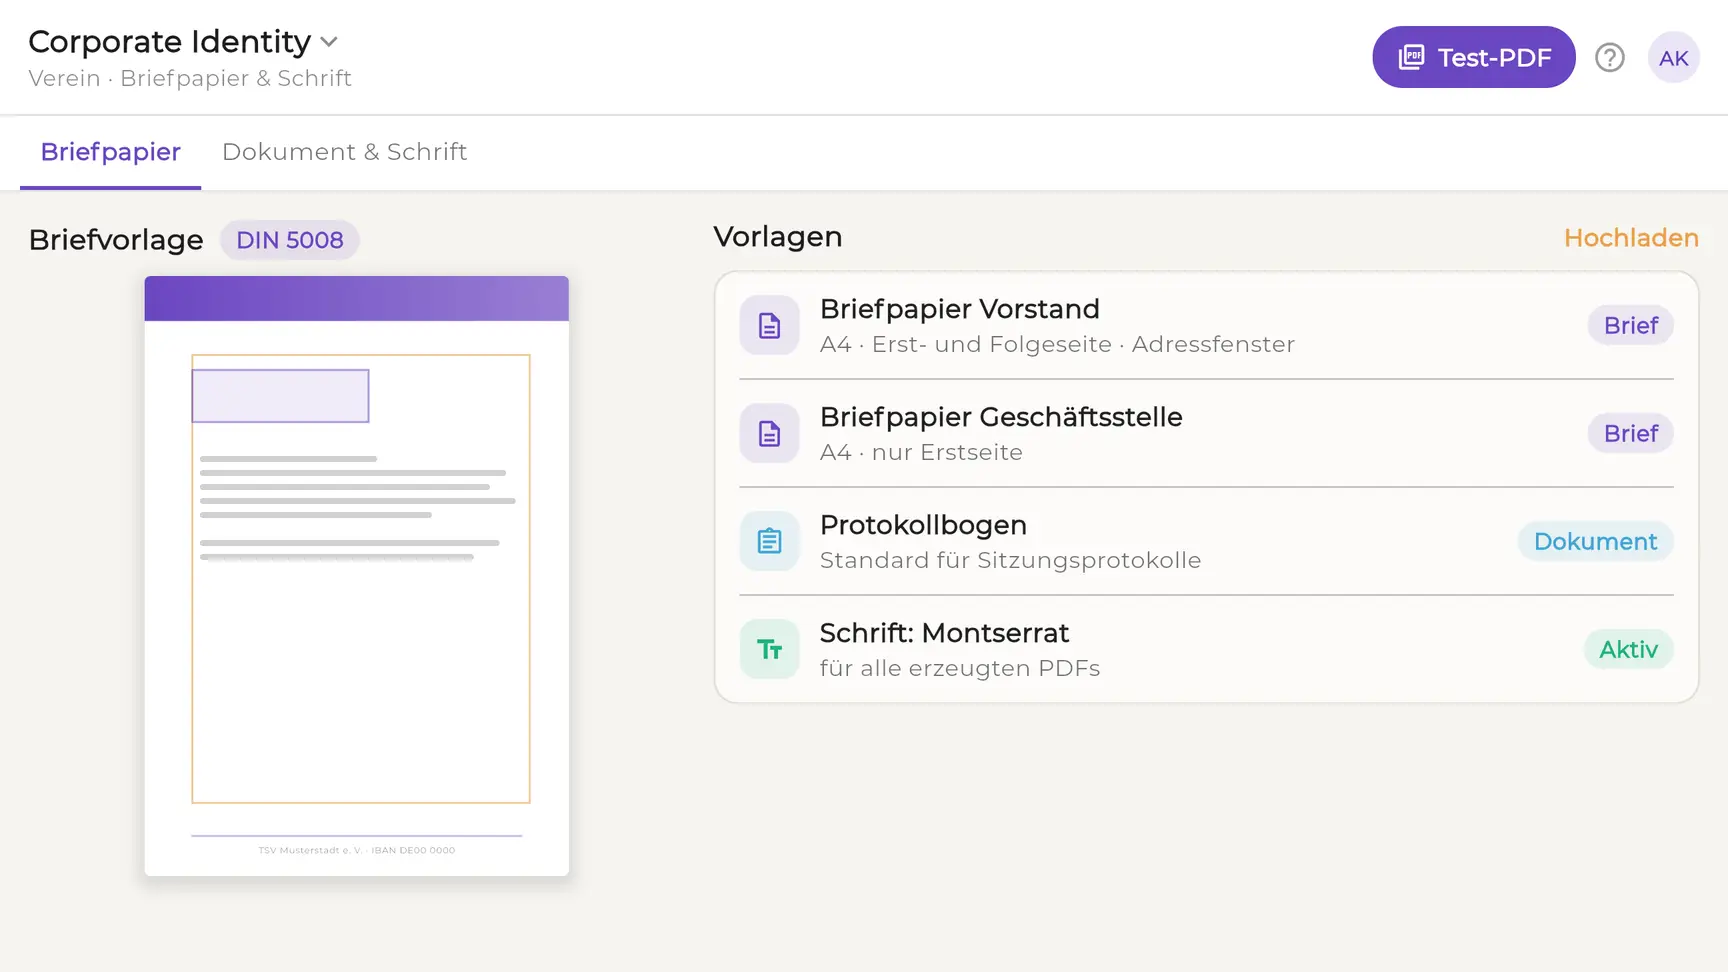Click the help question mark icon
1728x972 pixels.
click(1610, 58)
